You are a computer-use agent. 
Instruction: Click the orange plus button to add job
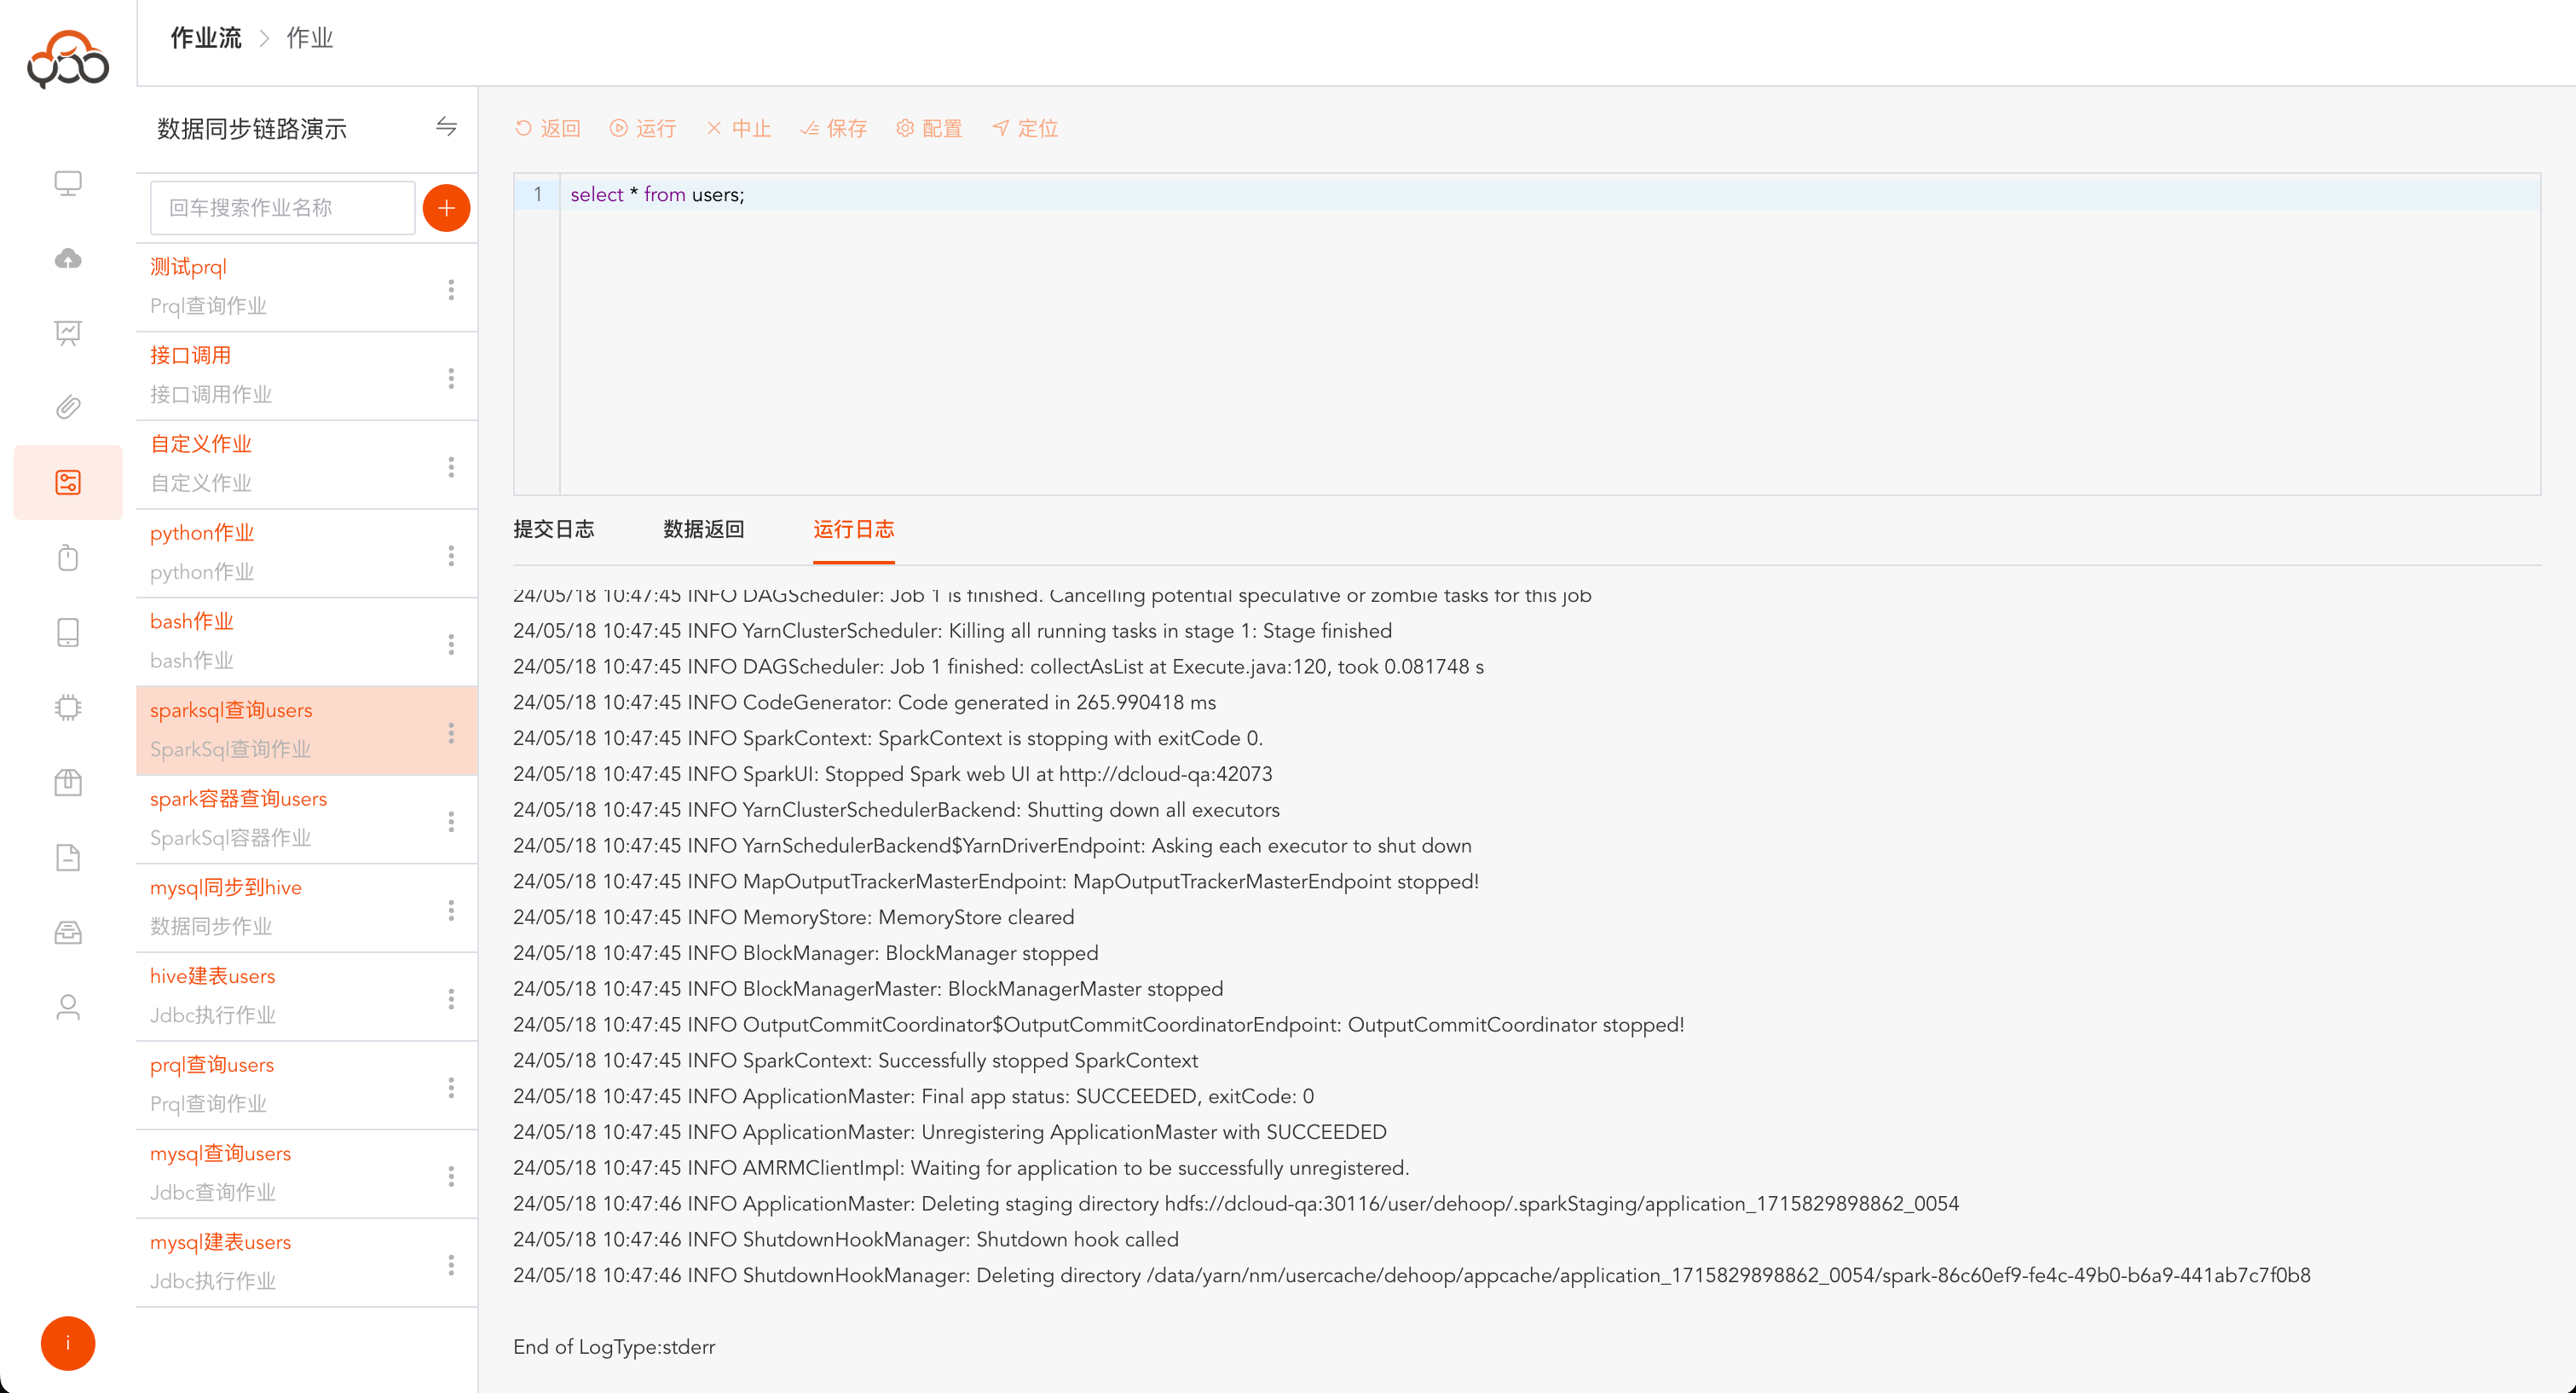coord(446,208)
